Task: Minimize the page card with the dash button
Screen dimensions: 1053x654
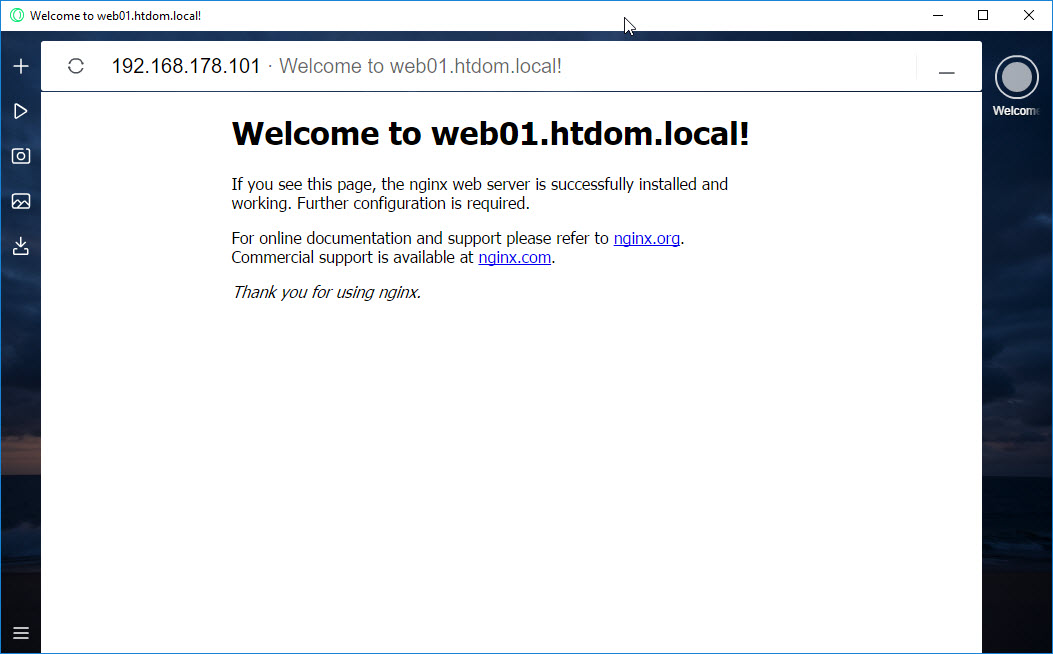Action: (947, 73)
